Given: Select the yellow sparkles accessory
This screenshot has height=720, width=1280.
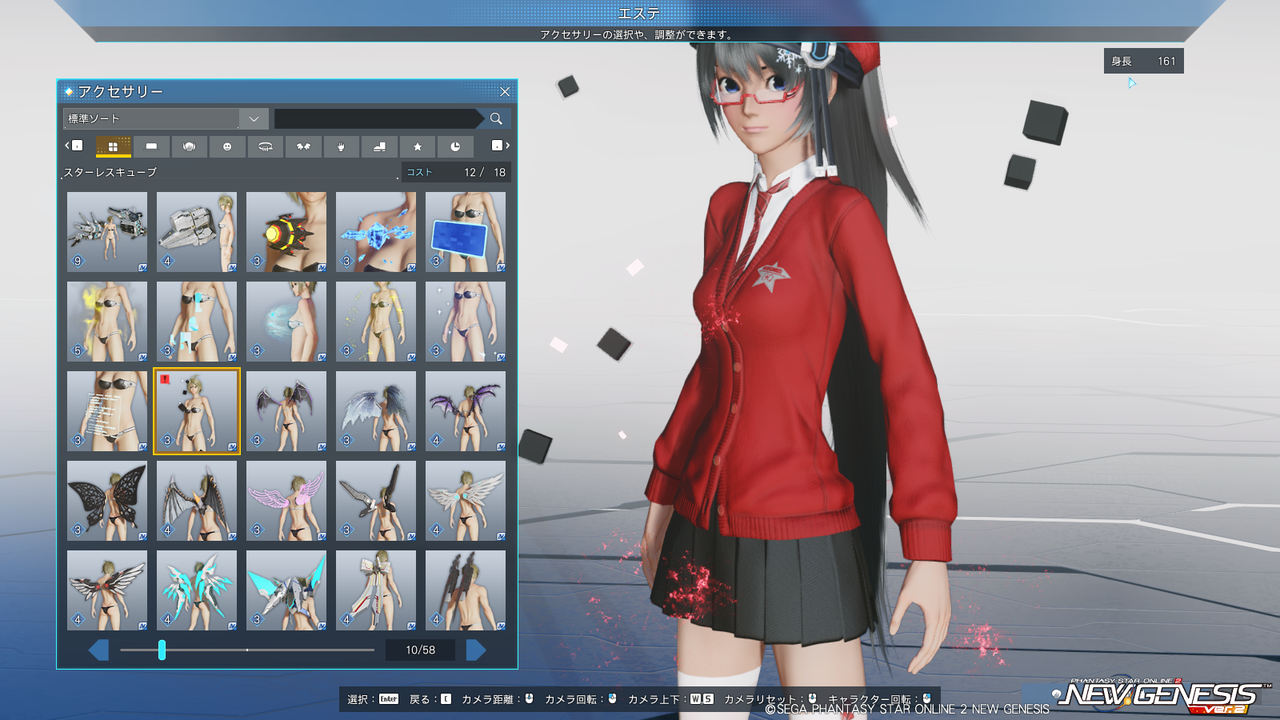Looking at the screenshot, I should 376,322.
